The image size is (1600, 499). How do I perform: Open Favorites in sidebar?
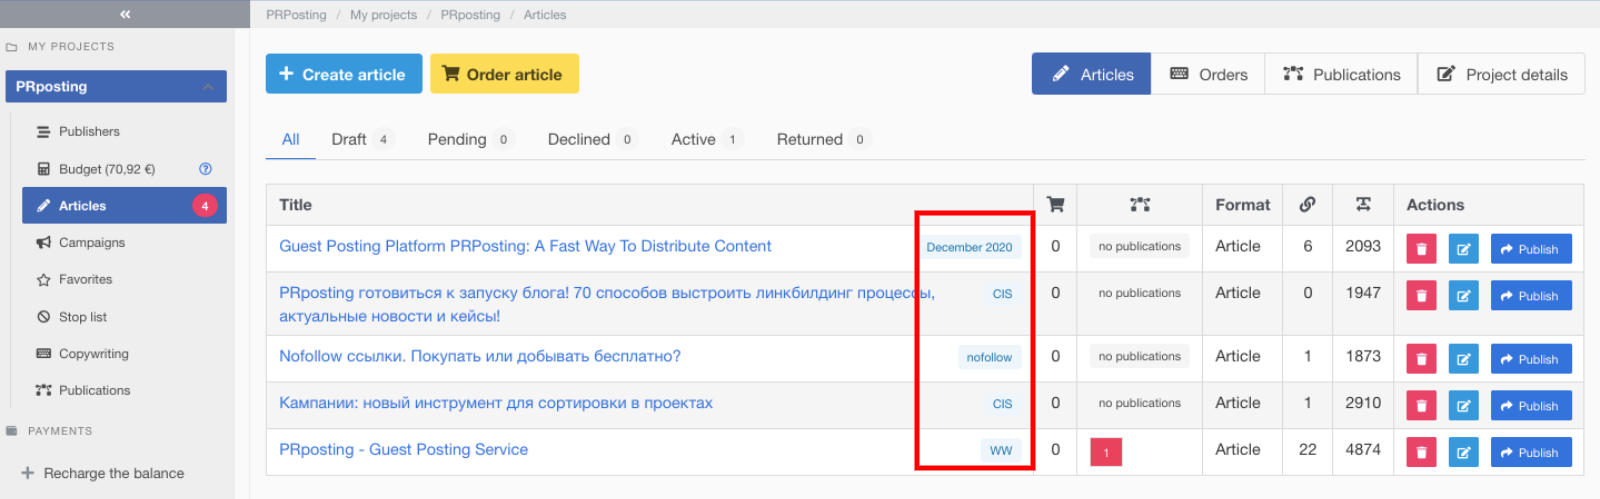coord(74,279)
